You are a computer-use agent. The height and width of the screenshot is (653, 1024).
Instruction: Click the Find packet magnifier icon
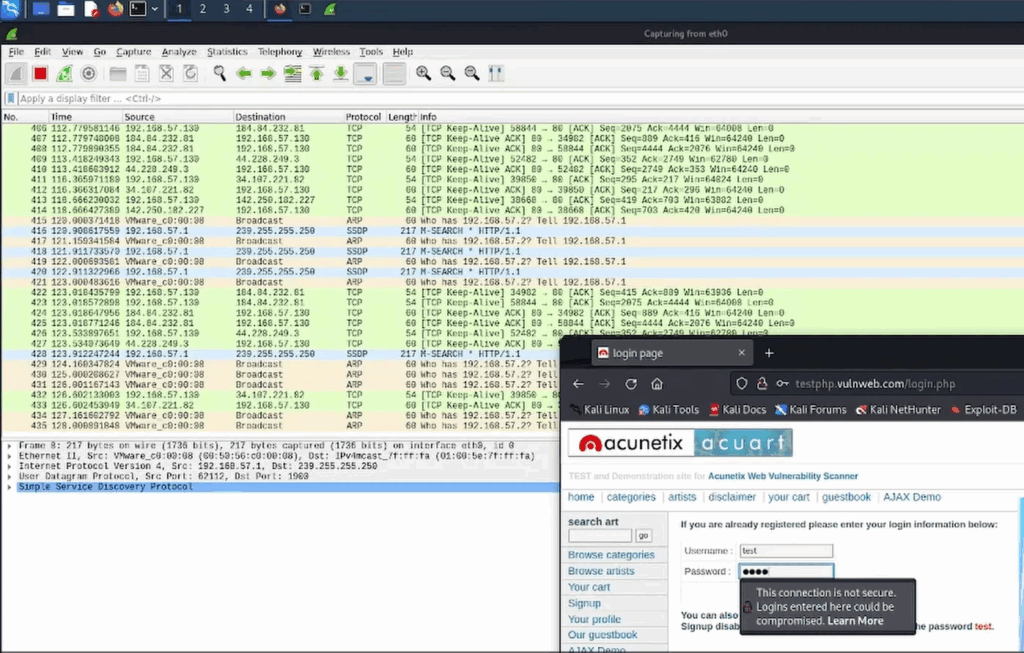tap(219, 73)
